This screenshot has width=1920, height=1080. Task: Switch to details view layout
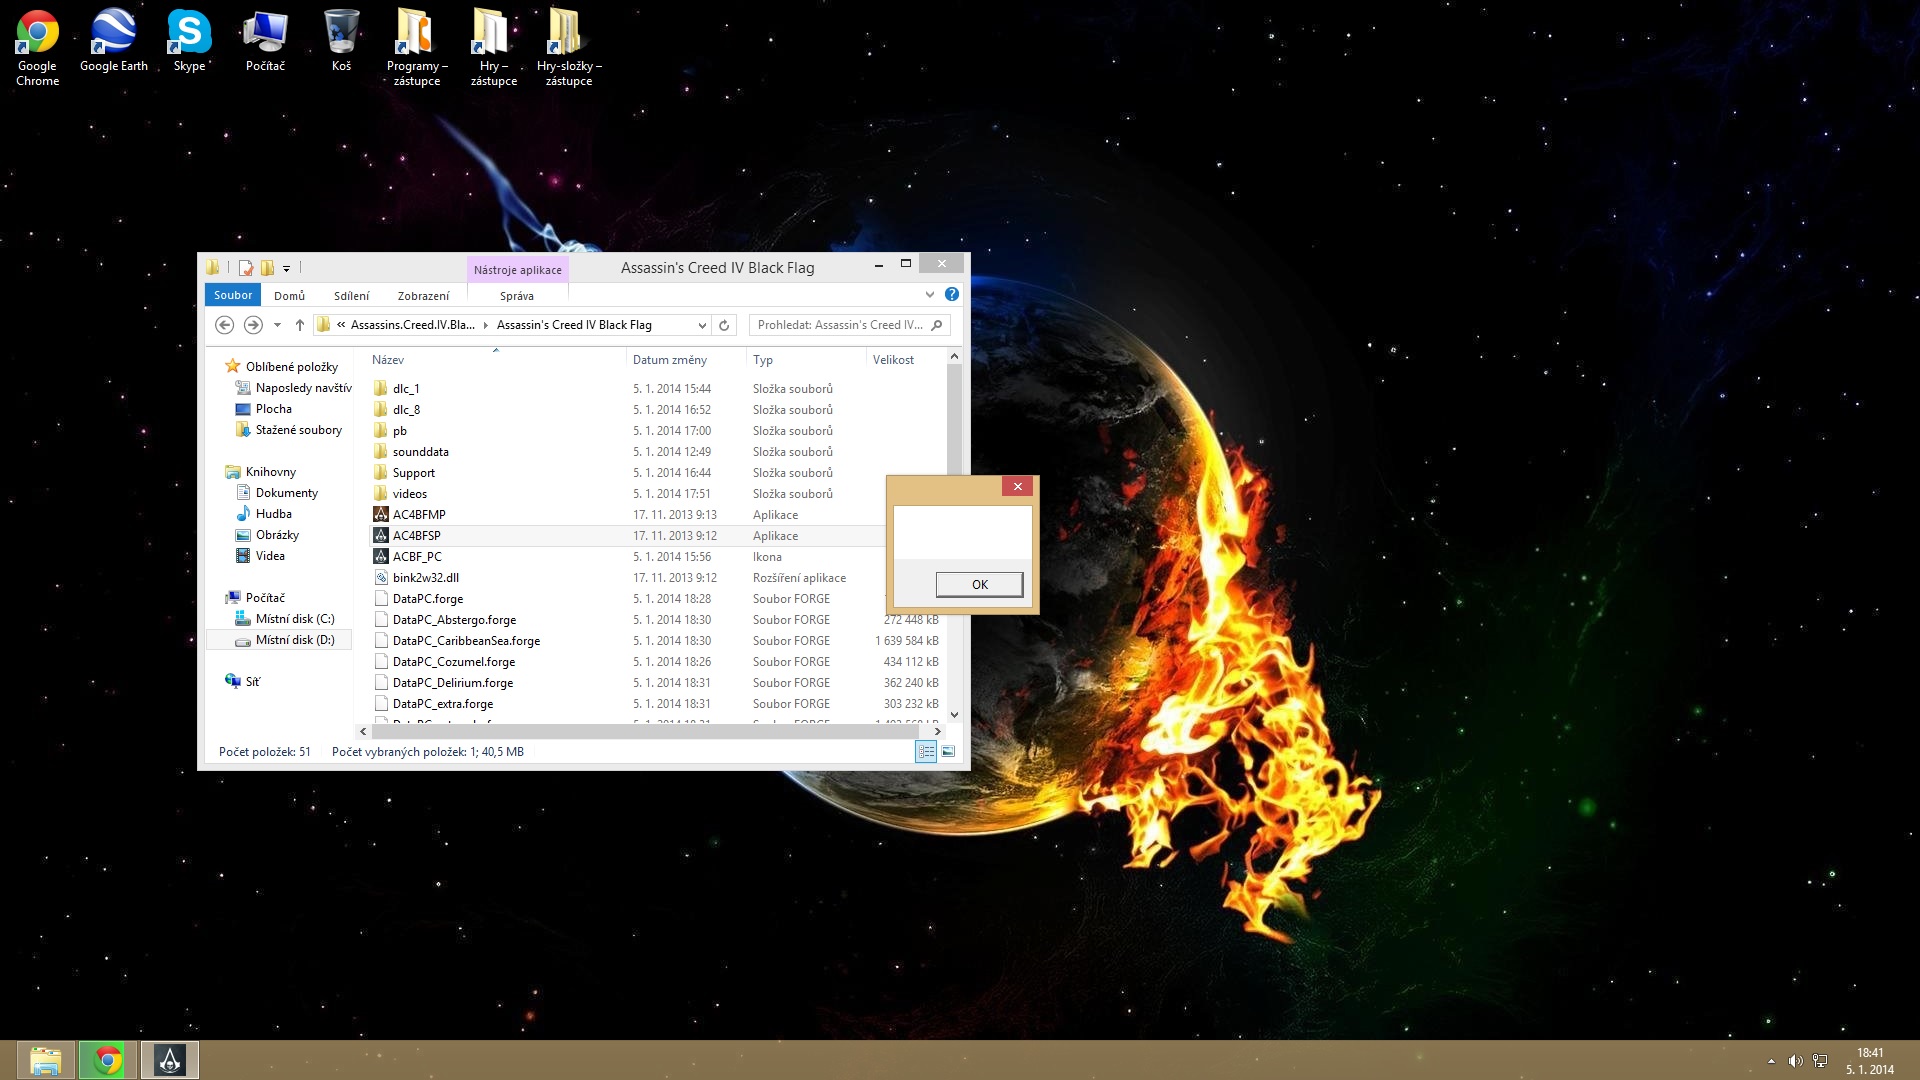[x=926, y=752]
